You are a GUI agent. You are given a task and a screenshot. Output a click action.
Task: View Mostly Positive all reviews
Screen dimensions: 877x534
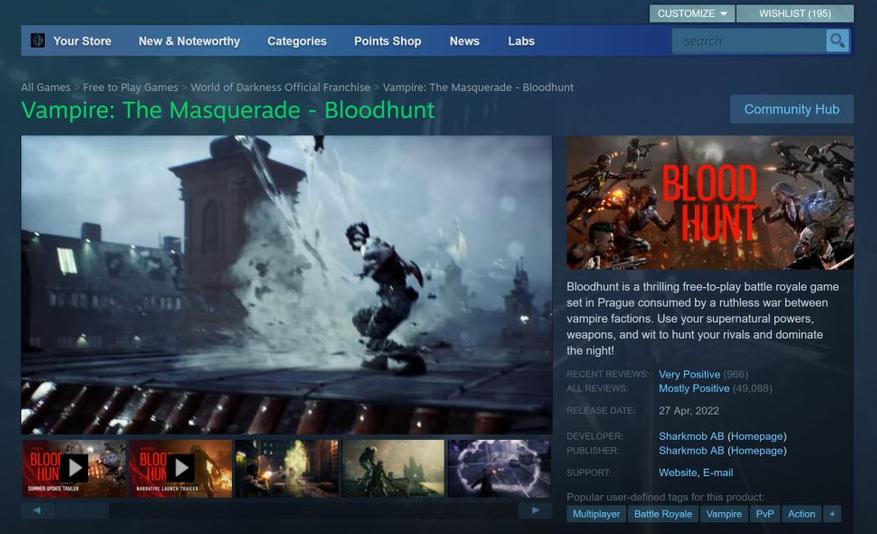point(694,388)
